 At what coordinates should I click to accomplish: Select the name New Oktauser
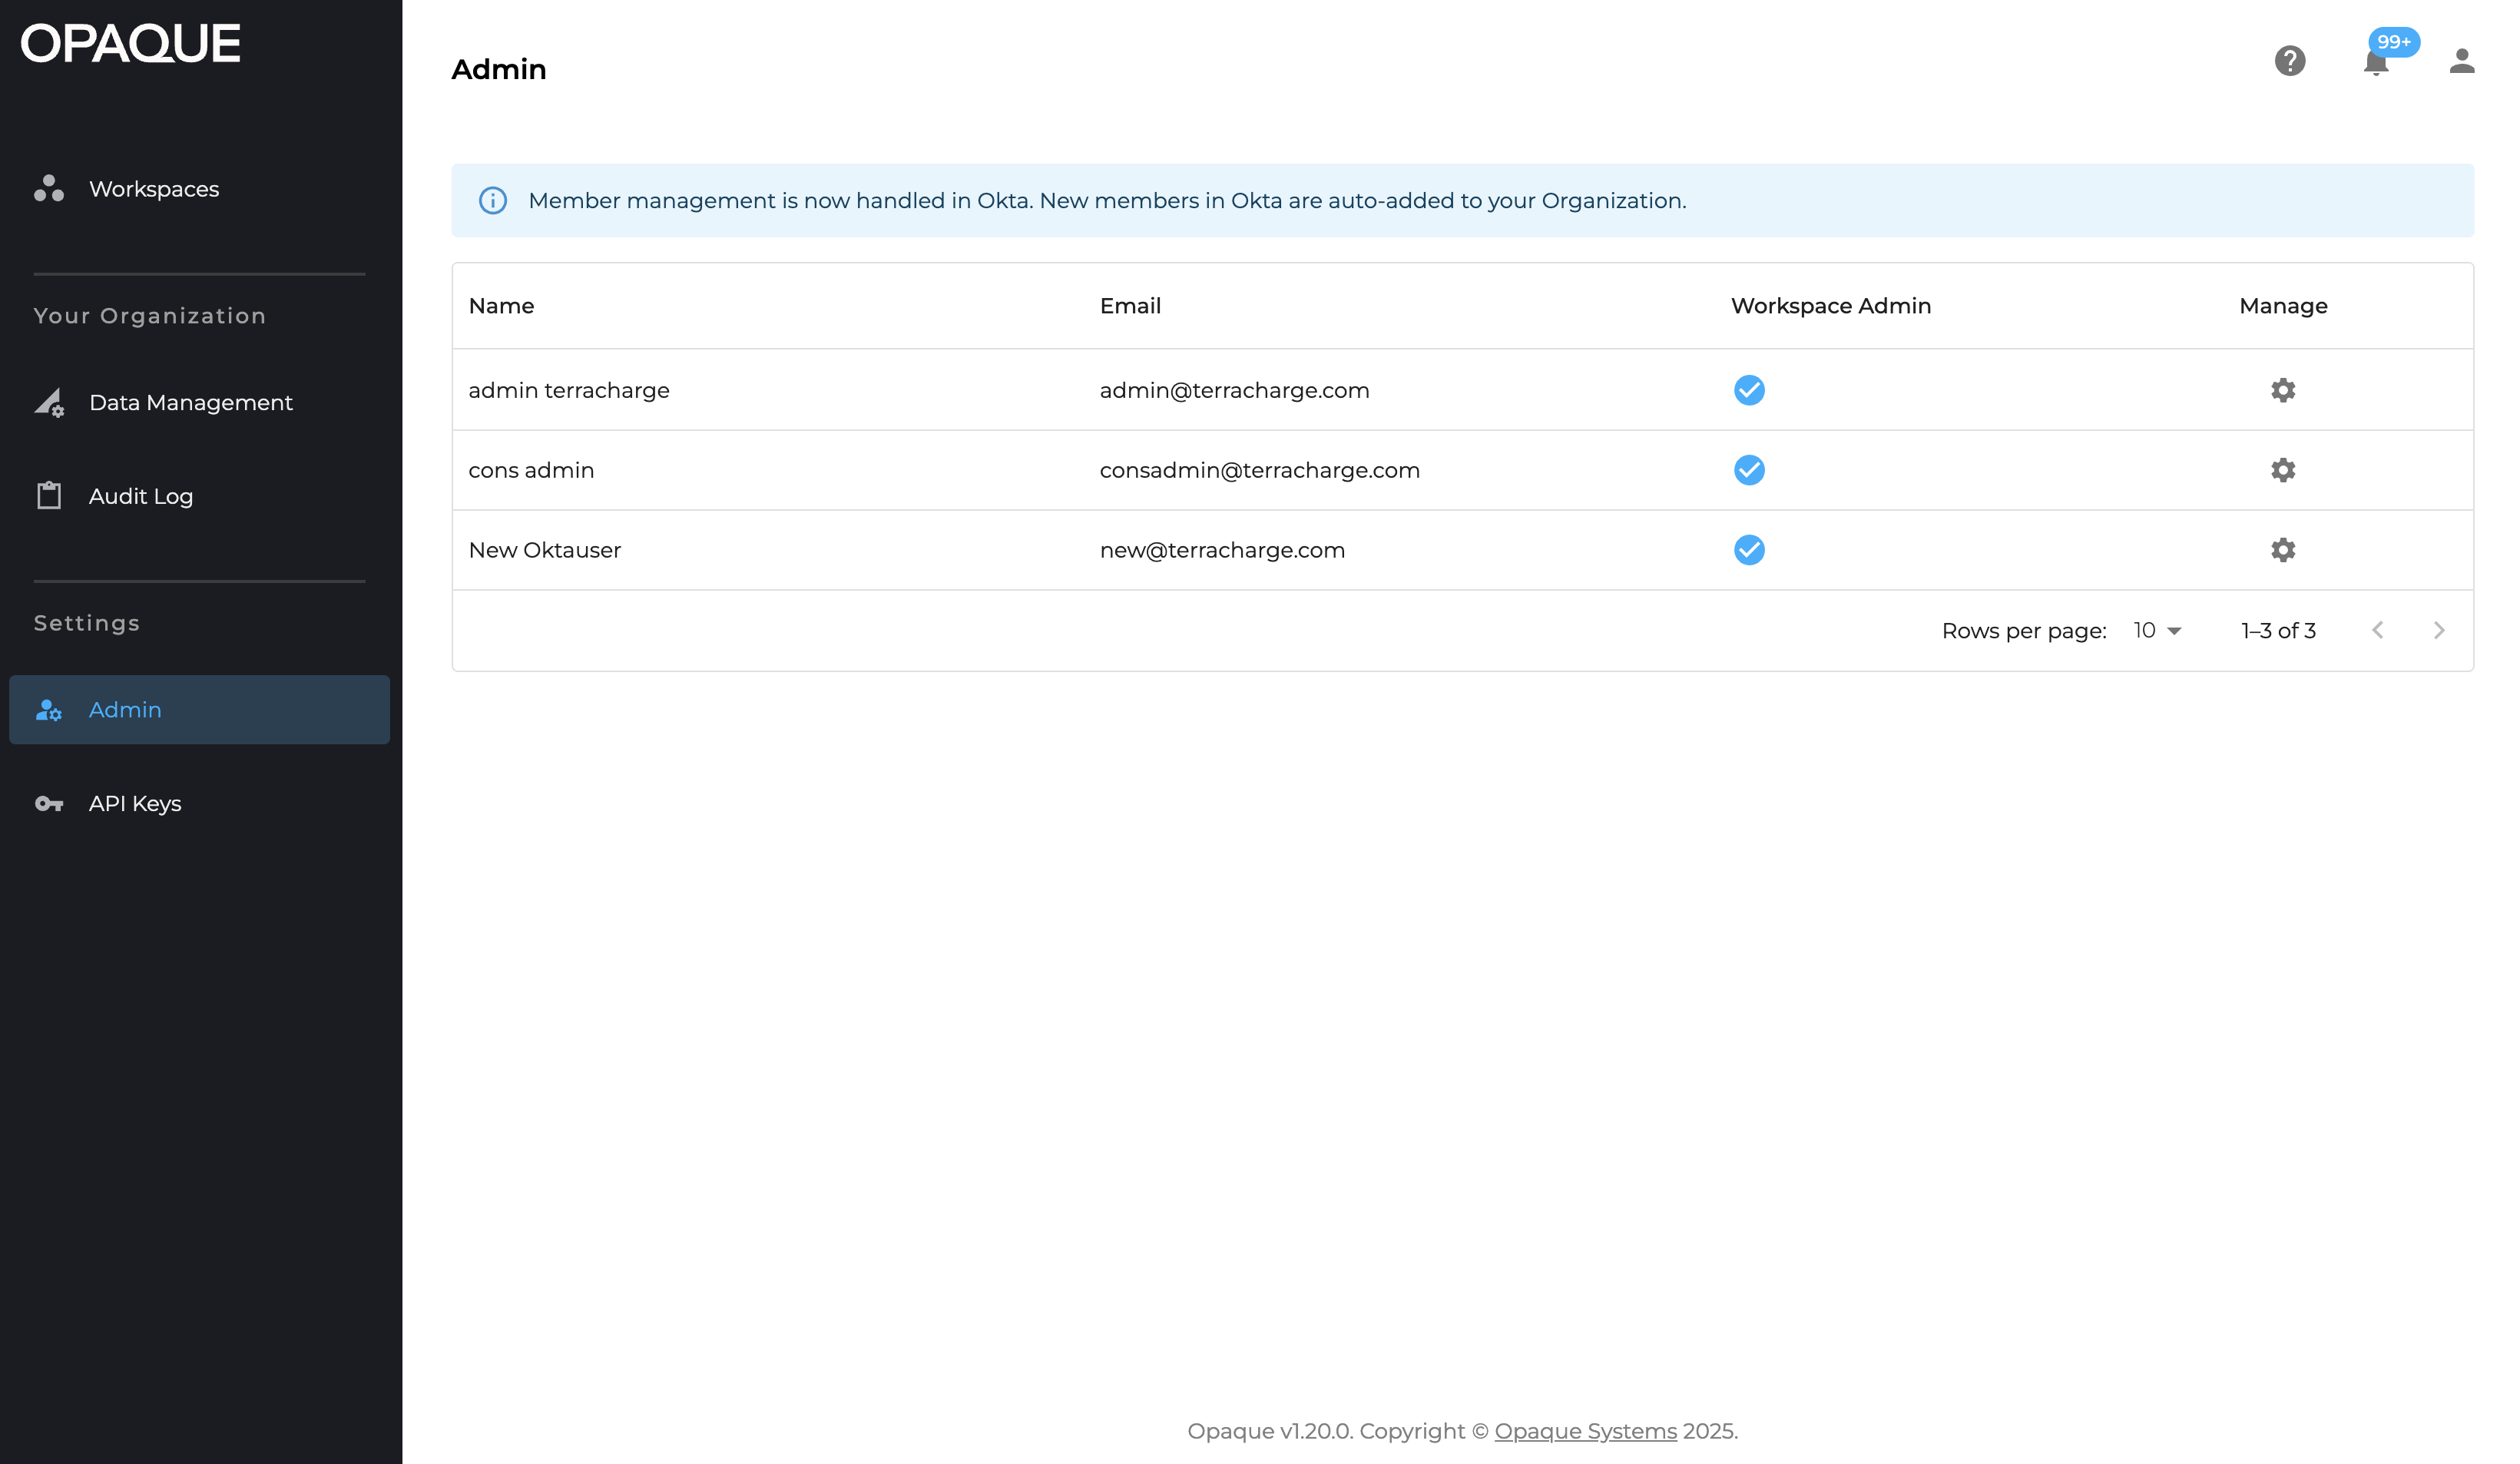pyautogui.click(x=545, y=550)
